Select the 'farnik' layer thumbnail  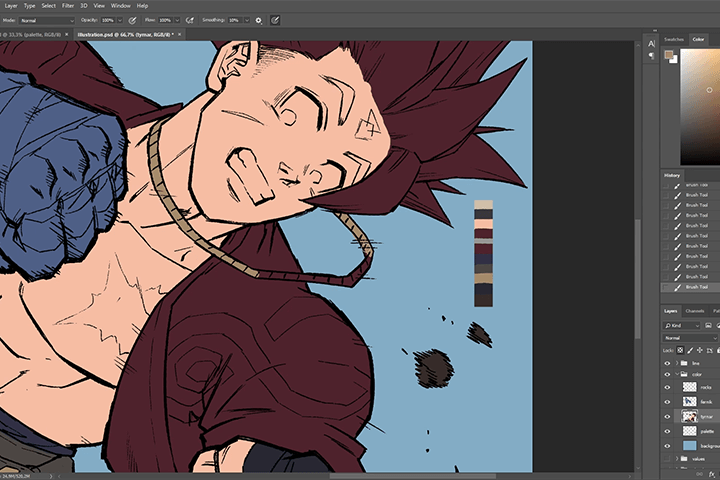tap(689, 402)
